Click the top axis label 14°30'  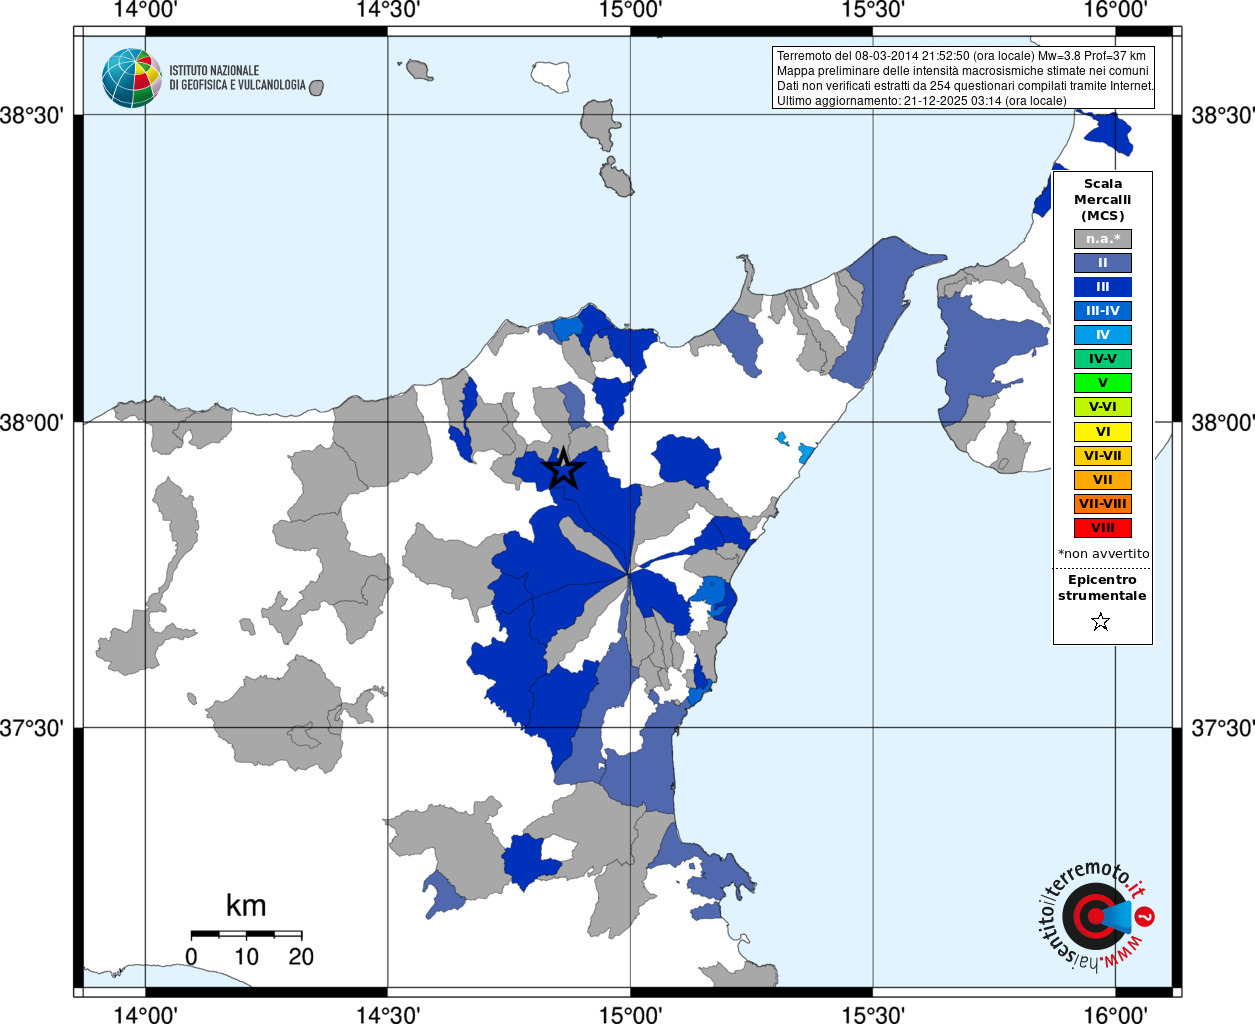click(388, 11)
